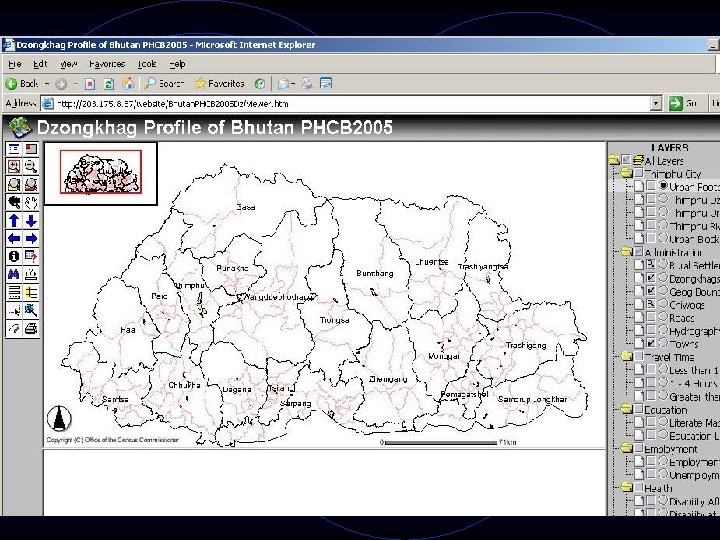The width and height of the screenshot is (720, 540).
Task: Collapse the Thimphu City folder
Action: pos(627,173)
